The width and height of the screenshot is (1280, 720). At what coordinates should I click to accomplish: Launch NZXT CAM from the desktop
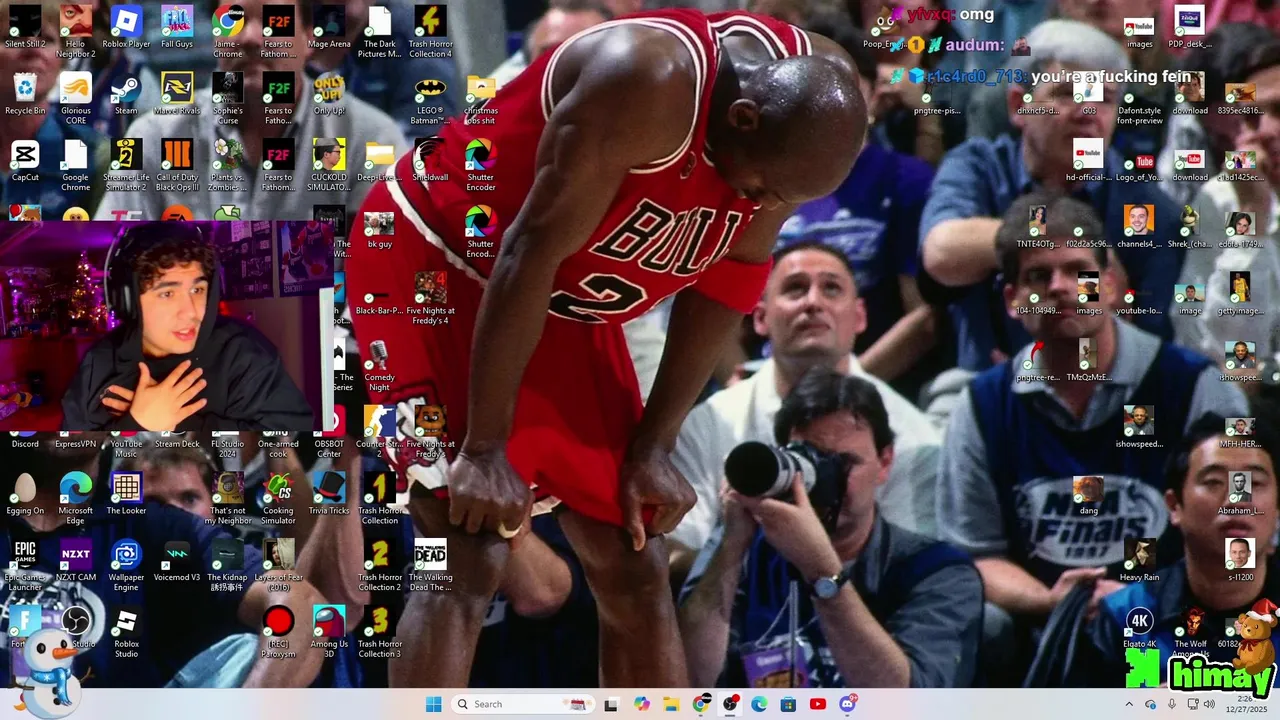click(75, 562)
